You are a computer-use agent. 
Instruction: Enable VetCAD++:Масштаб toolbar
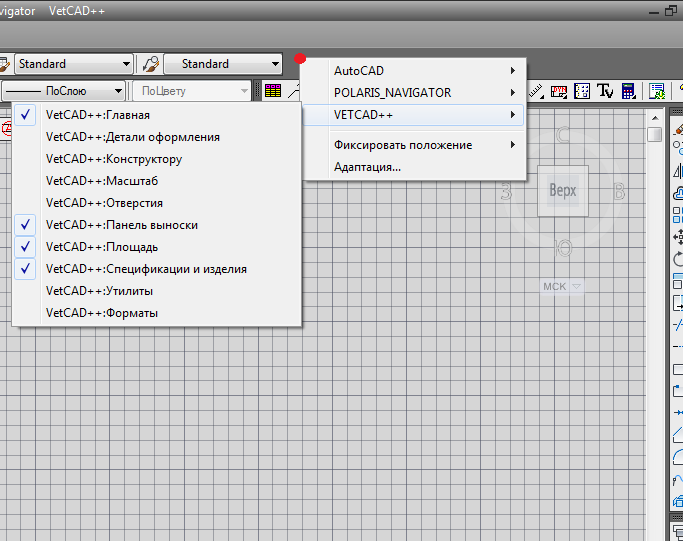click(x=157, y=181)
